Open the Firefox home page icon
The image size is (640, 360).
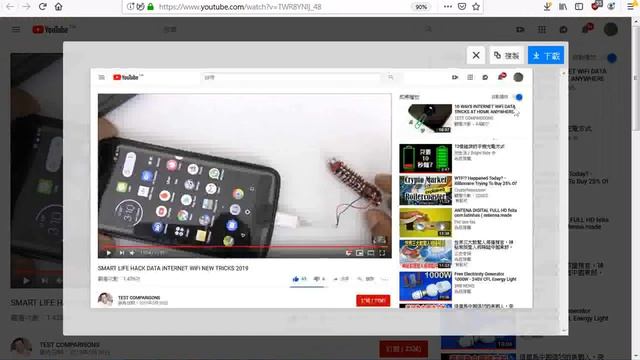coord(58,7)
